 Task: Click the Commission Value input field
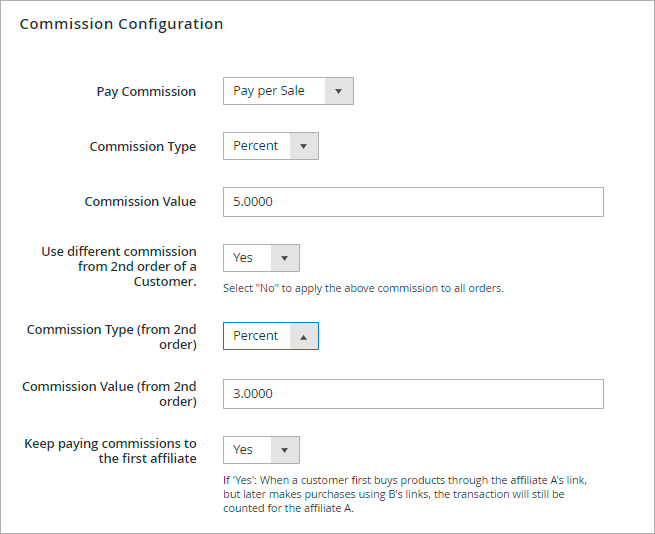tap(413, 202)
